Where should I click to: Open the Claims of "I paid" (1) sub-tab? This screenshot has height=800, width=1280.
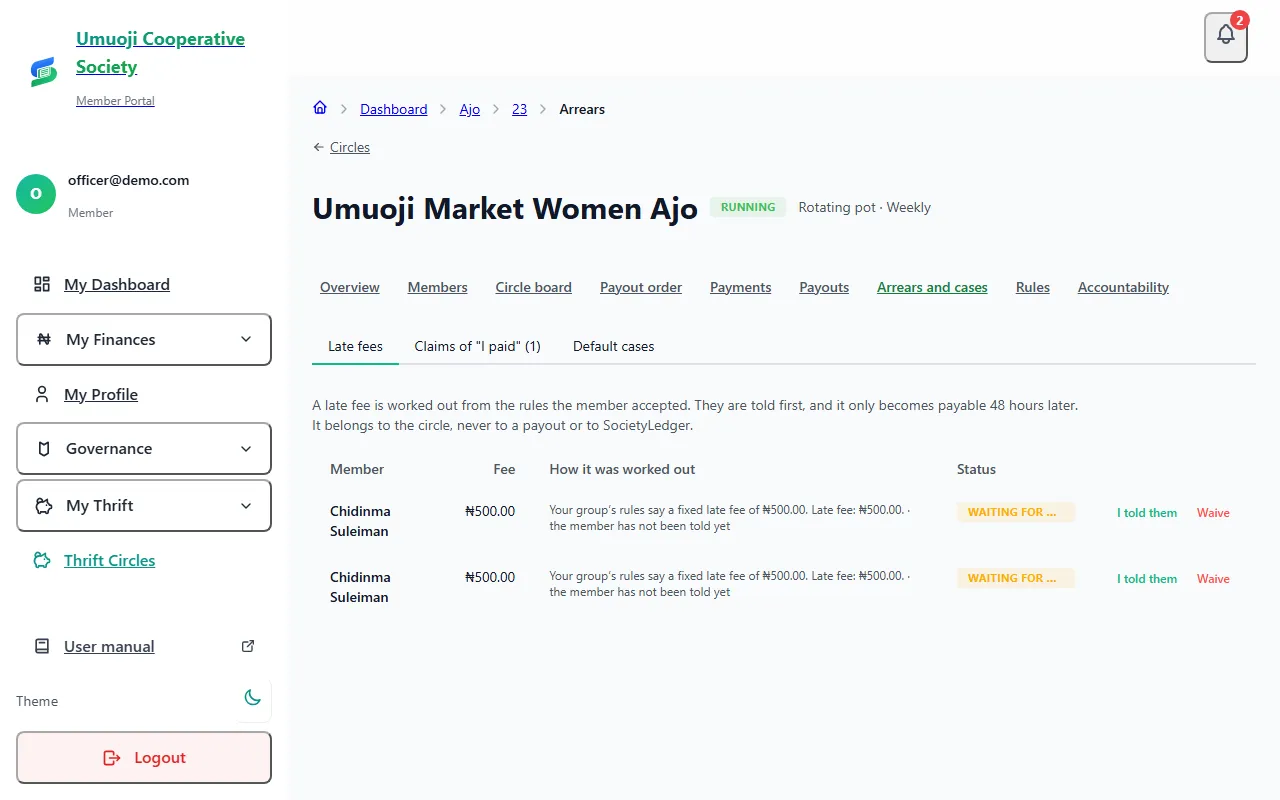pyautogui.click(x=478, y=346)
